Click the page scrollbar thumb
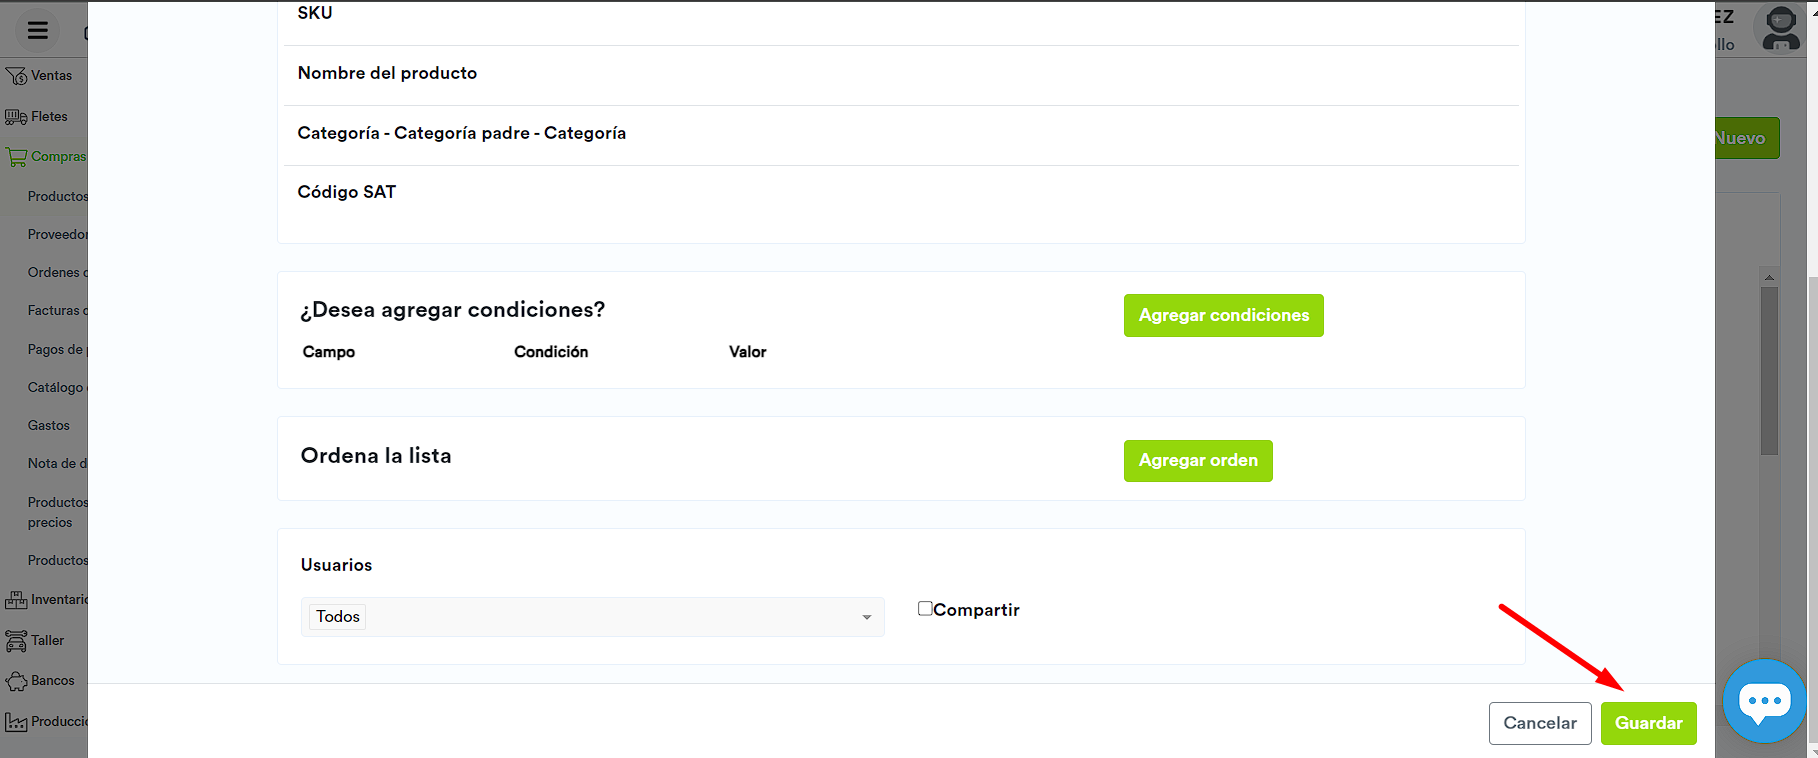Image resolution: width=1818 pixels, height=758 pixels. pyautogui.click(x=1769, y=370)
